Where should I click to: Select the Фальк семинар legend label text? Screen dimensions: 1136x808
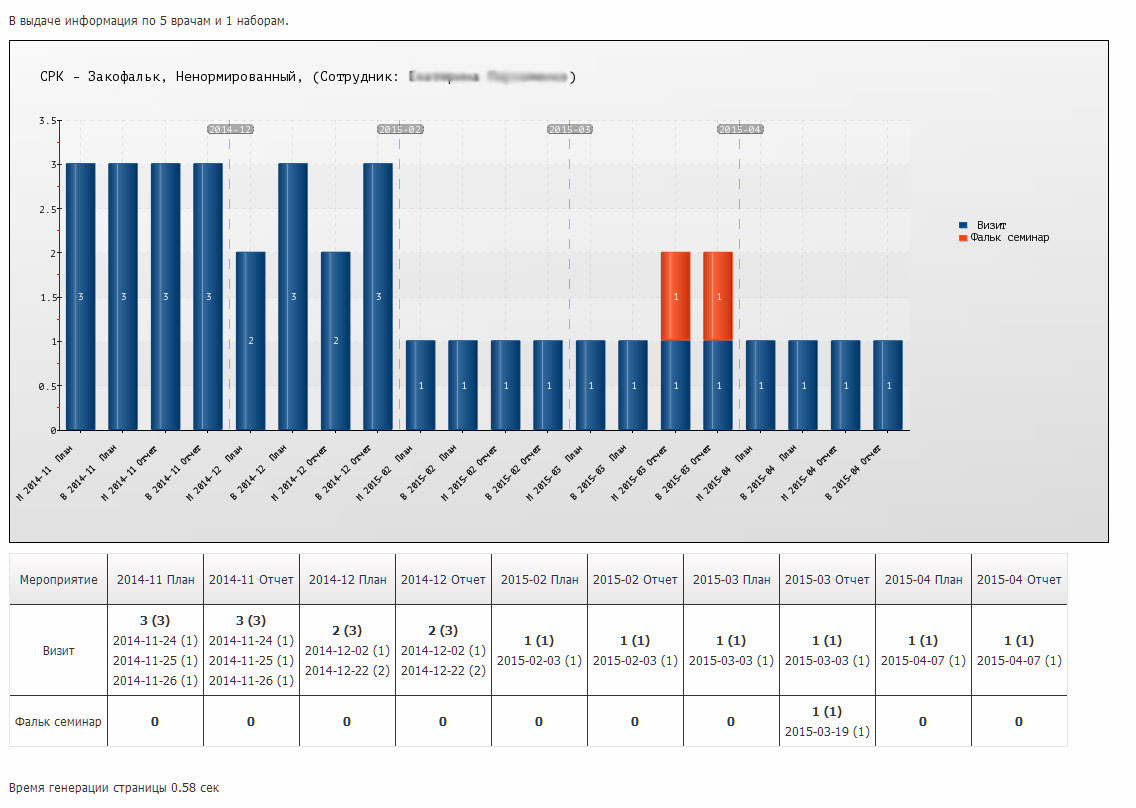point(1010,238)
